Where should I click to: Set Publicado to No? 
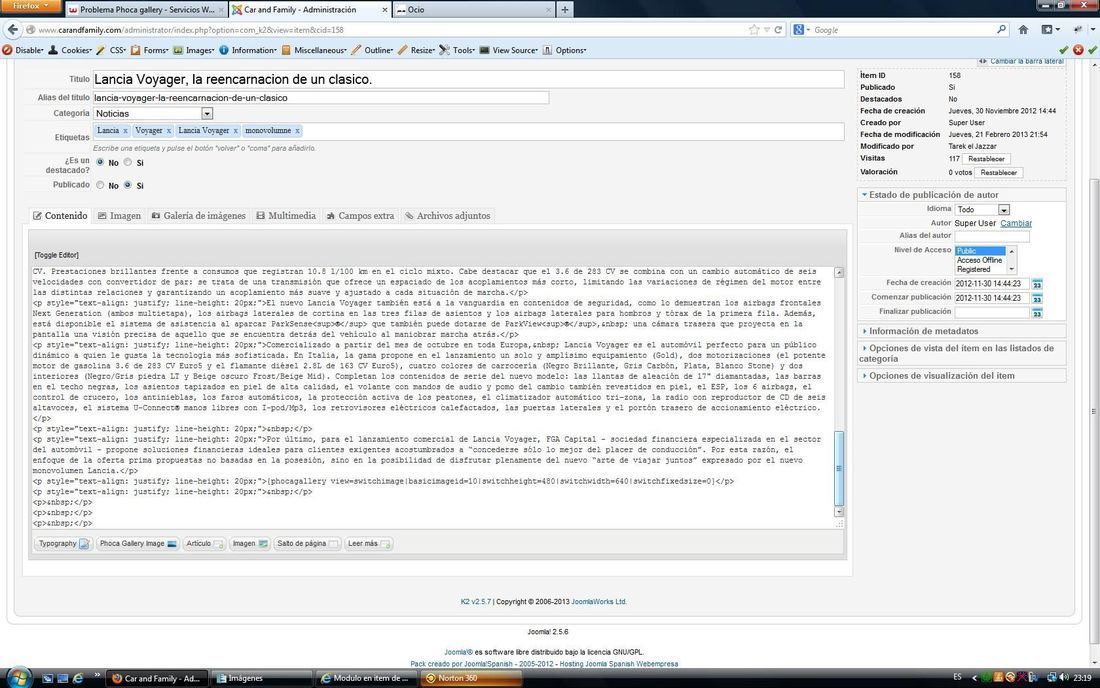100,185
